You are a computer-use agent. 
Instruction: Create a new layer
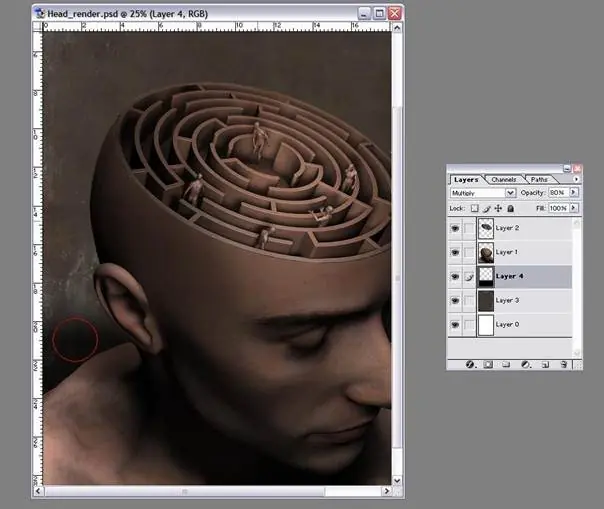[545, 365]
